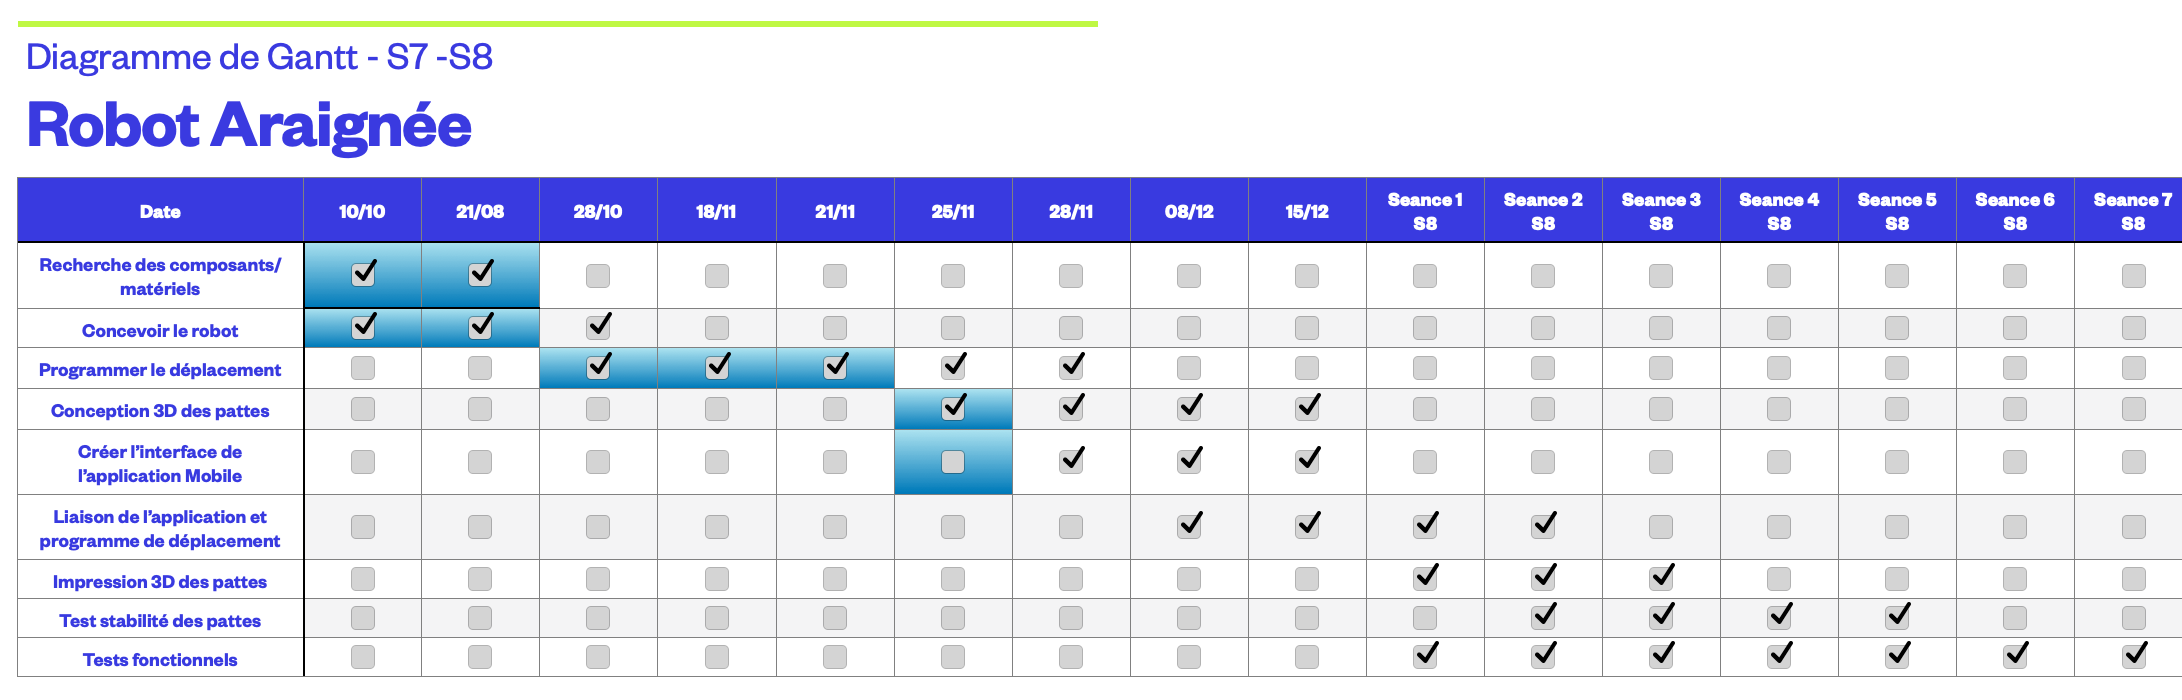The image size is (2182, 700).
Task: Click the "Conception 3D des pattes" row label
Action: coord(160,411)
